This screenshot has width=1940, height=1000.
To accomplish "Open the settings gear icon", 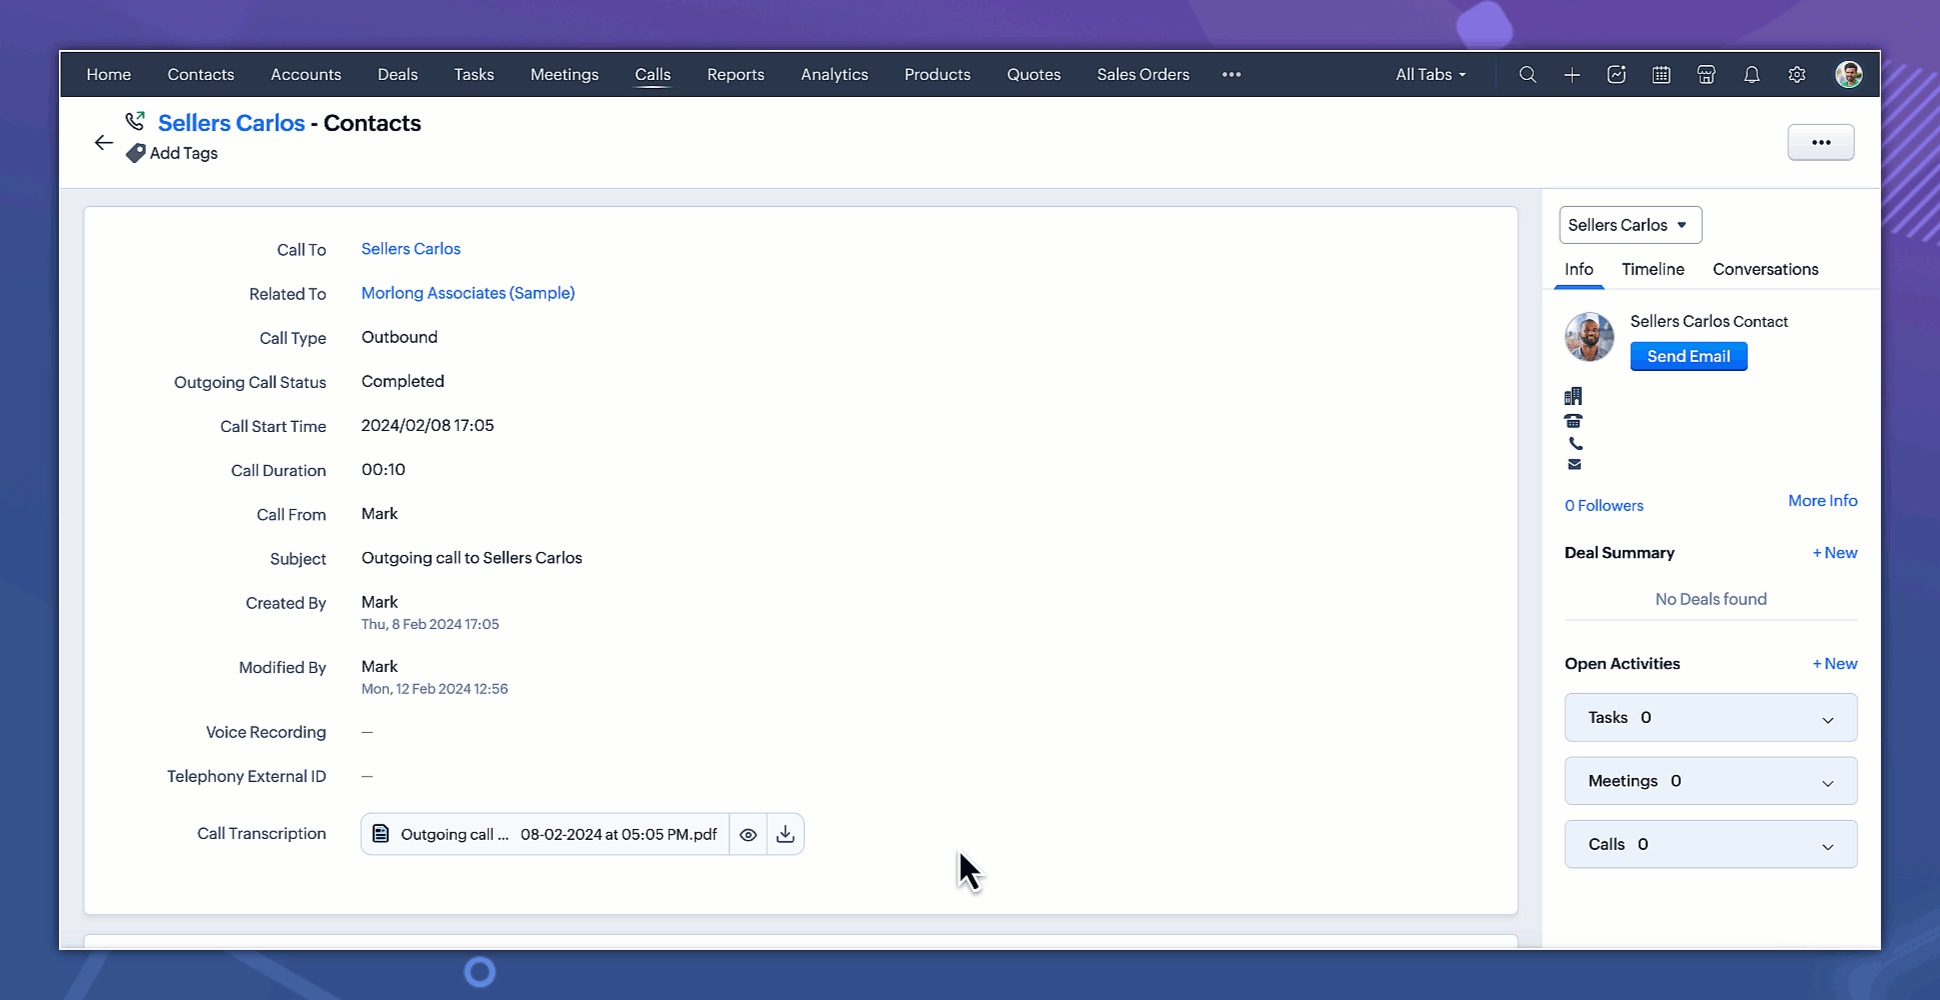I will pos(1797,75).
